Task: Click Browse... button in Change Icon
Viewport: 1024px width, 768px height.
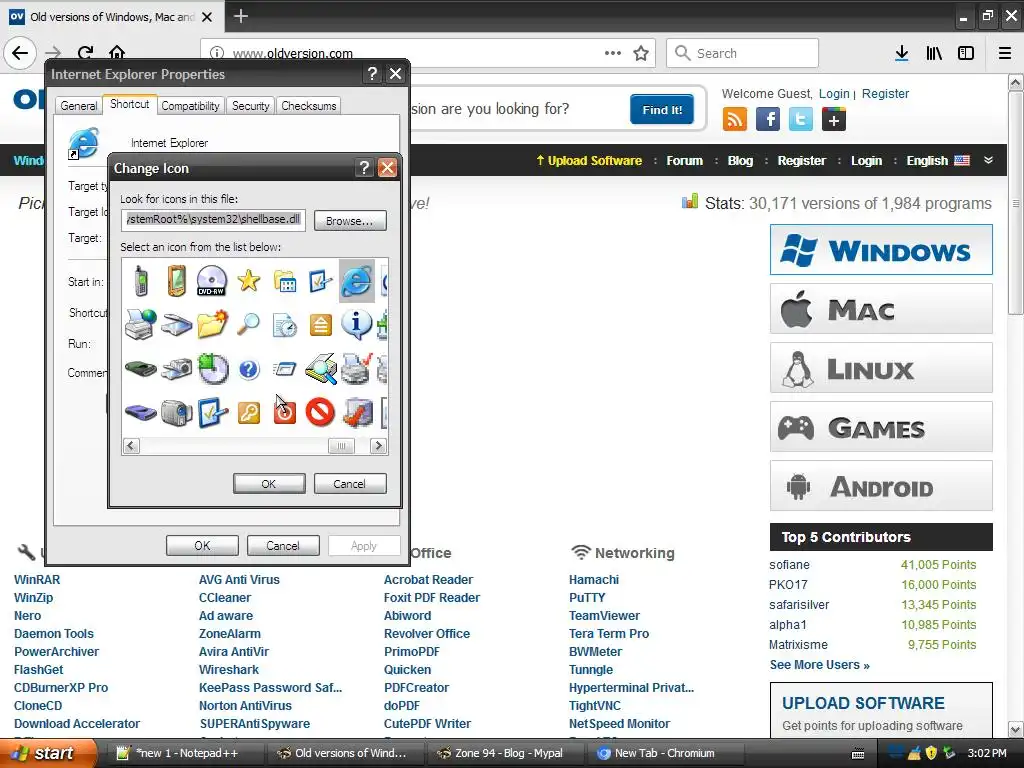Action: (350, 221)
